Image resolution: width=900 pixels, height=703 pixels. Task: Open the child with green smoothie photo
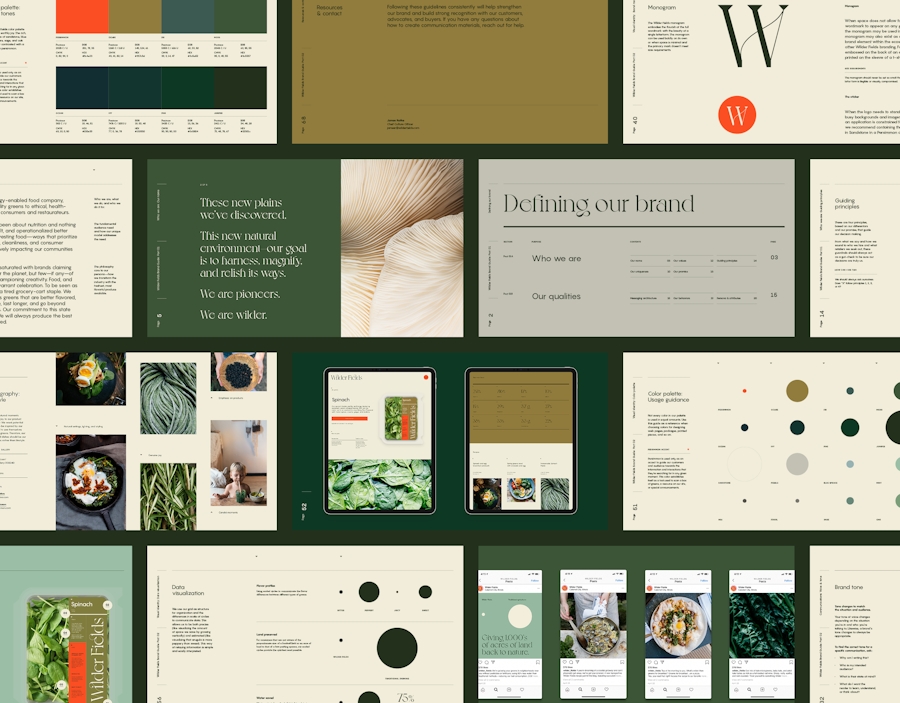coord(239,463)
